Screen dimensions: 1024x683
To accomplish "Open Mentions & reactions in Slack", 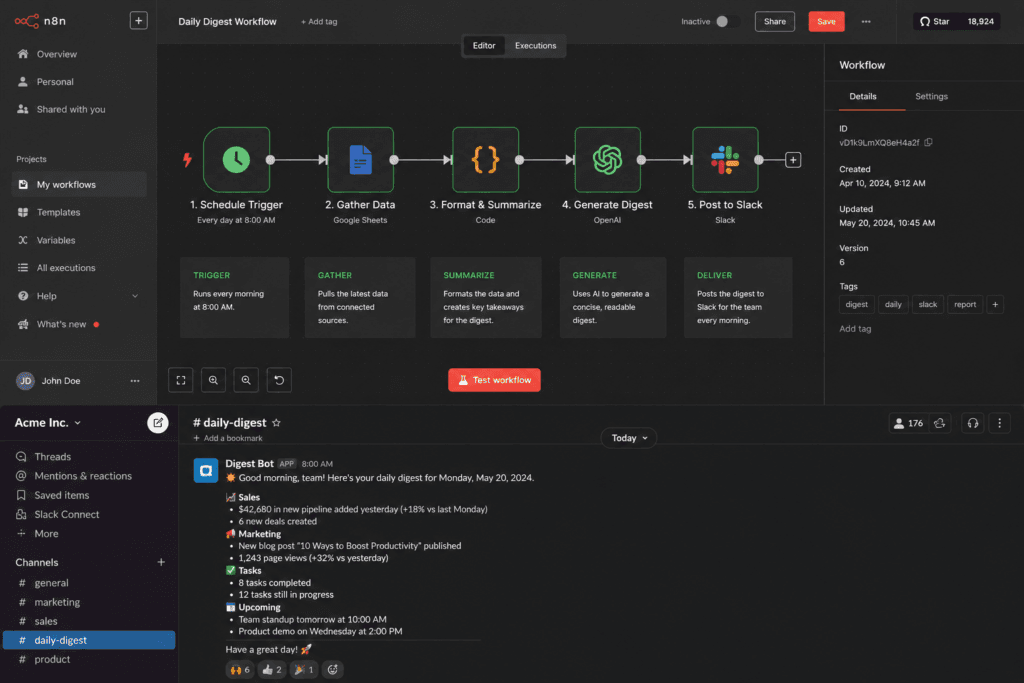I will pyautogui.click(x=83, y=476).
